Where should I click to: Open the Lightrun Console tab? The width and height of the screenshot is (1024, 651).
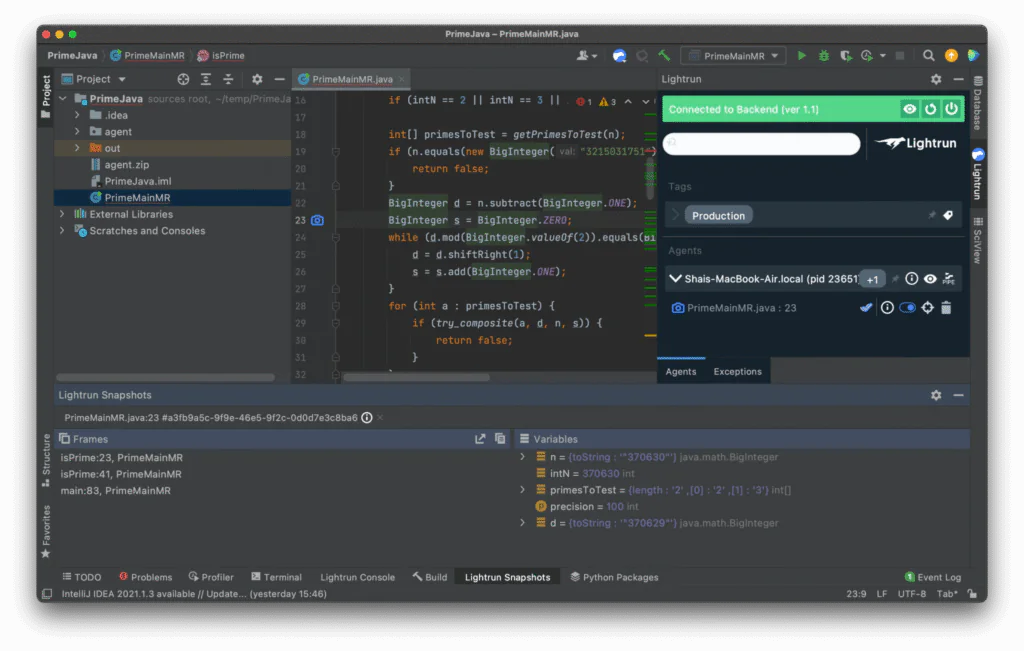click(x=357, y=576)
